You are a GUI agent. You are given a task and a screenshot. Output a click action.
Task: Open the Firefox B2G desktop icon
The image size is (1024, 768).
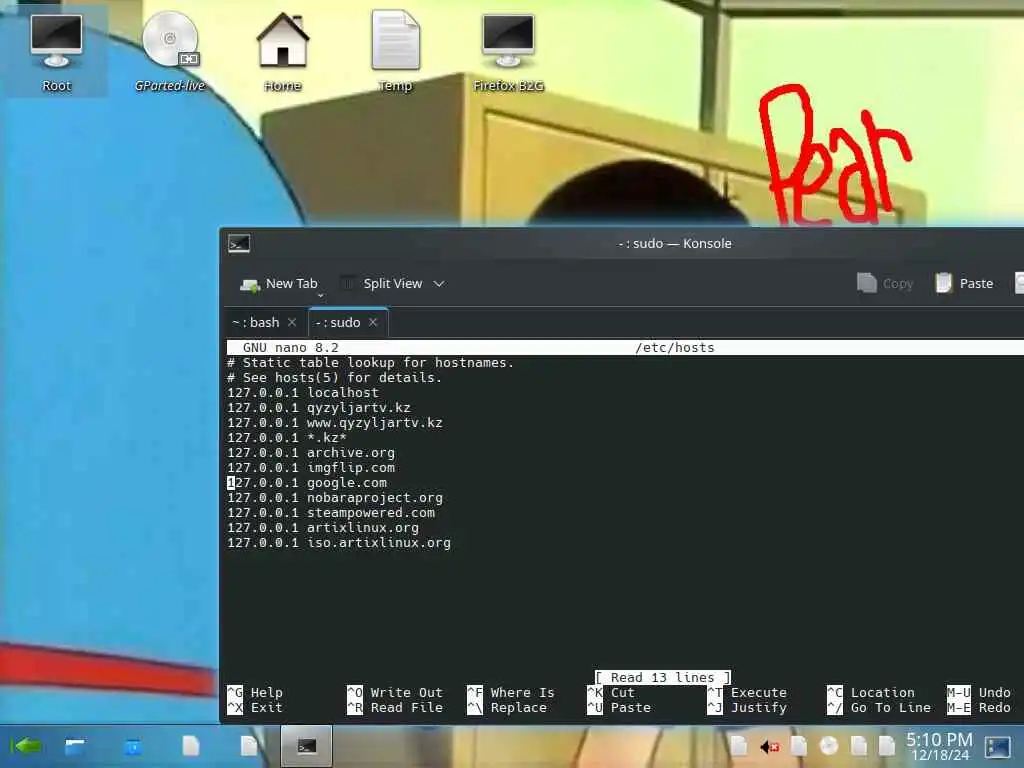pyautogui.click(x=508, y=52)
